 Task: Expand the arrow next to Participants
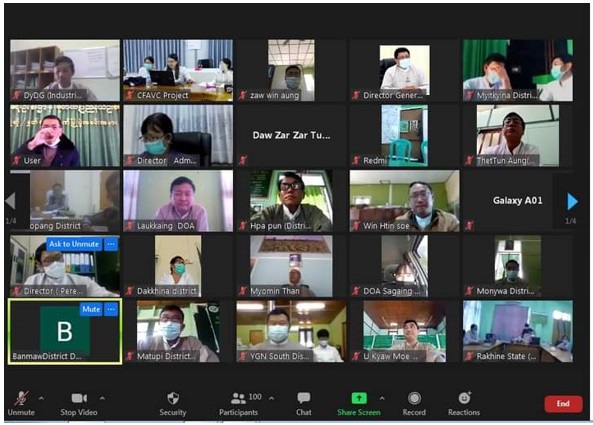(272, 399)
